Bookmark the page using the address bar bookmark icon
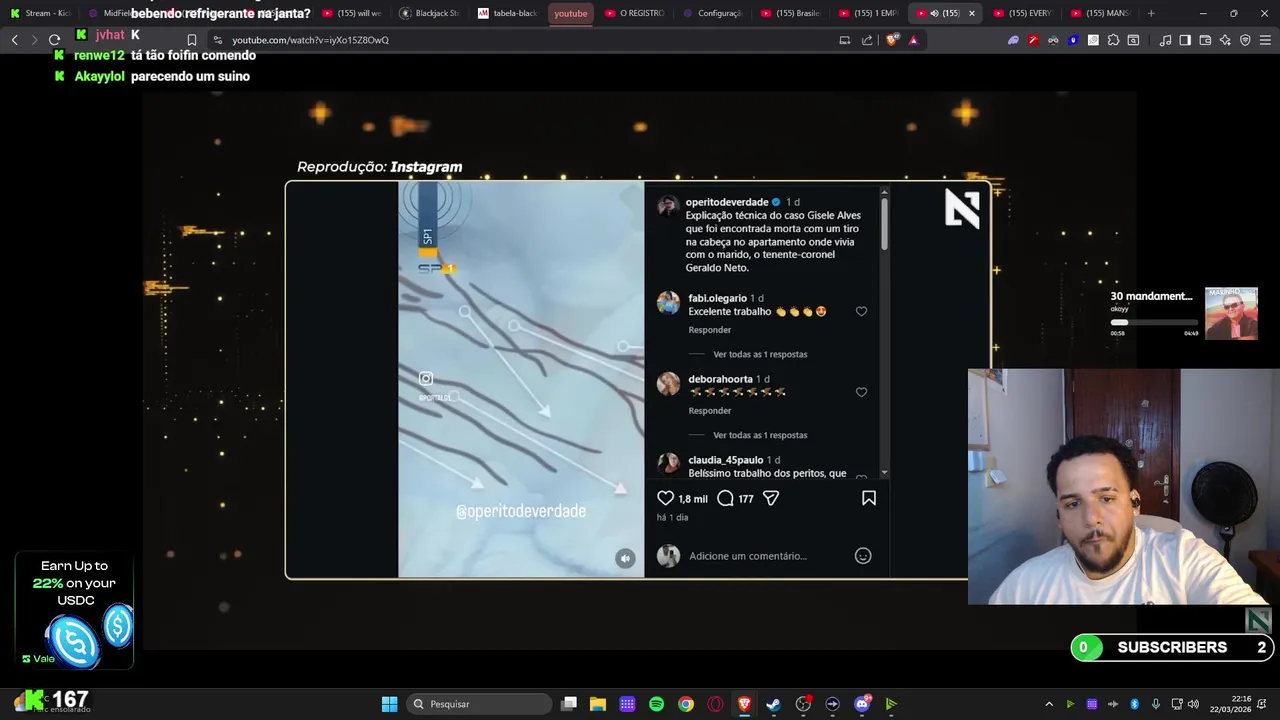Screen dimensions: 1280x720 click(x=192, y=40)
